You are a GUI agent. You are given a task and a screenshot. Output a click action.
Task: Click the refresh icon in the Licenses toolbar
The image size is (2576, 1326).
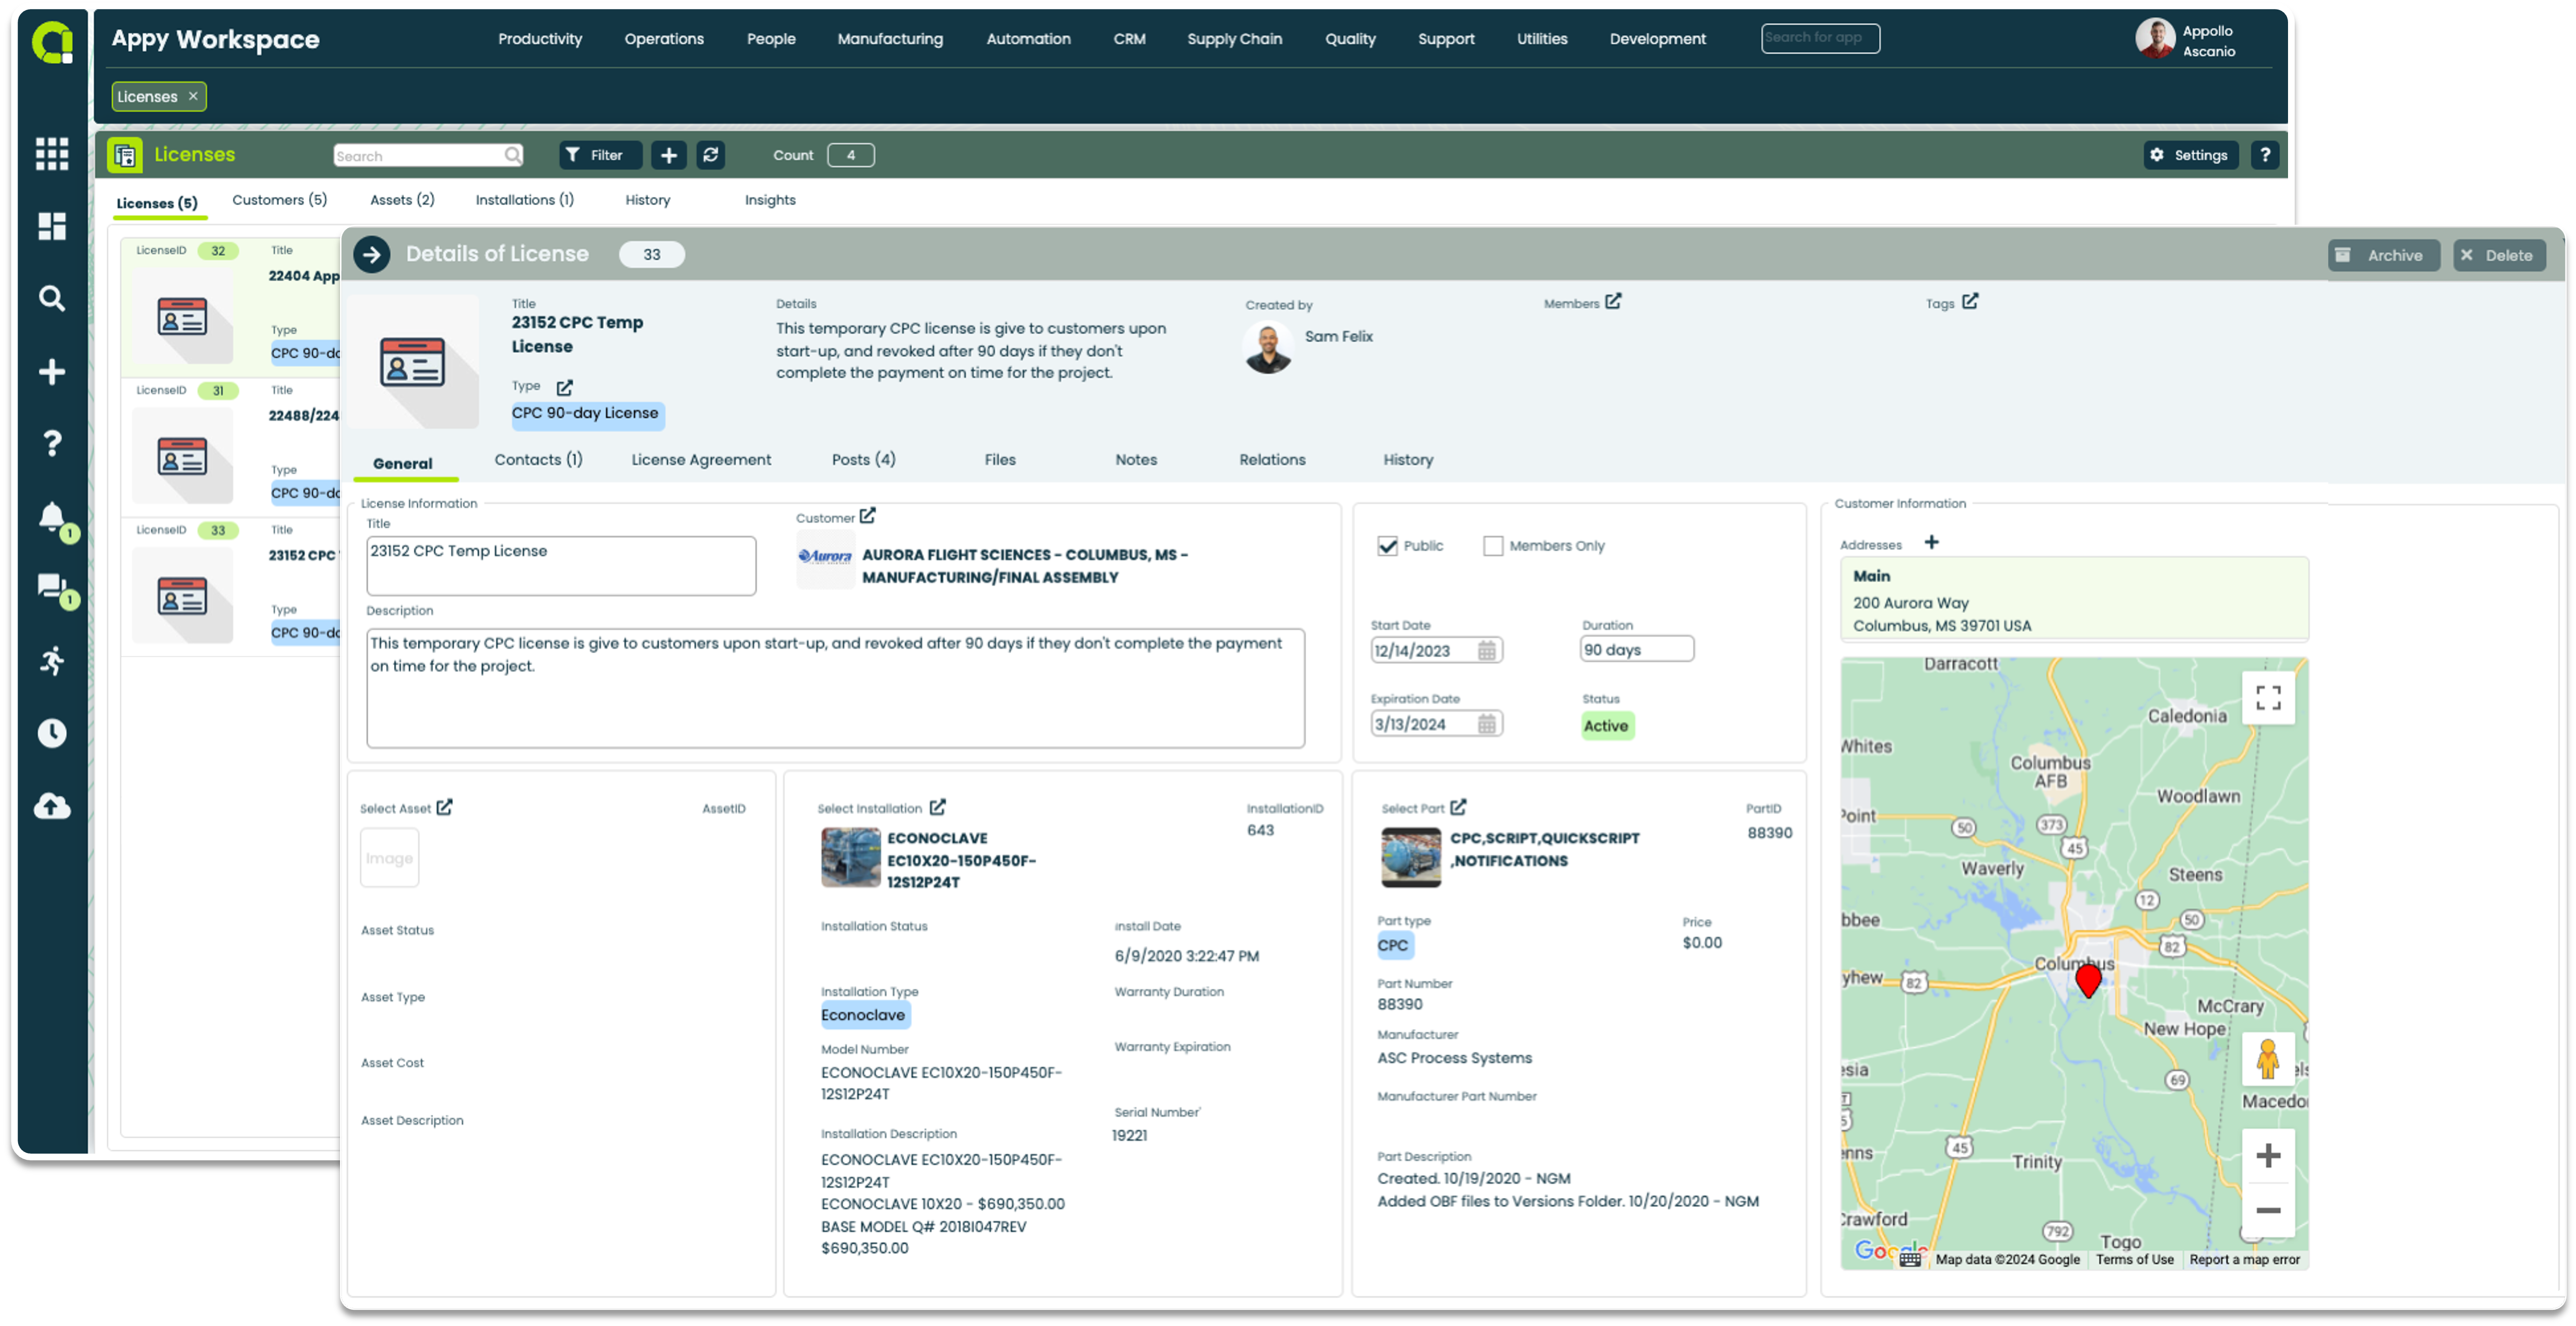click(711, 155)
